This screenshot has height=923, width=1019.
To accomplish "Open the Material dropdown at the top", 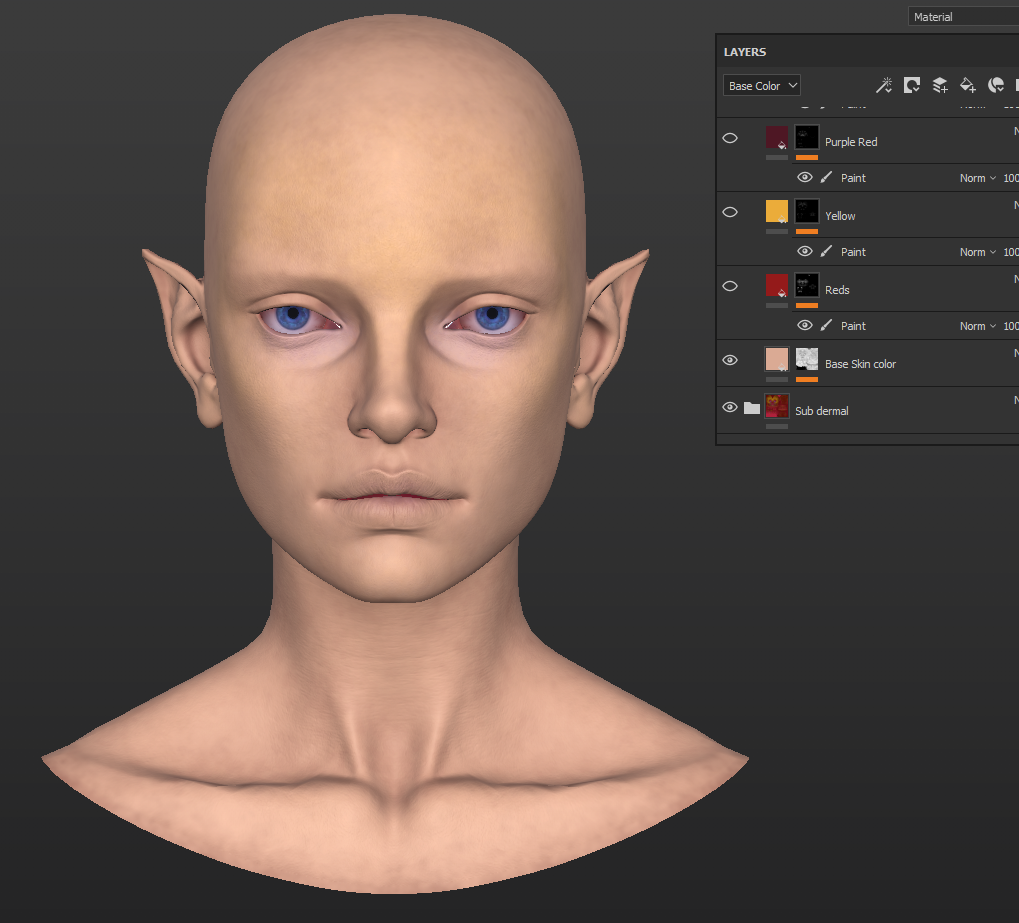I will click(x=963, y=17).
